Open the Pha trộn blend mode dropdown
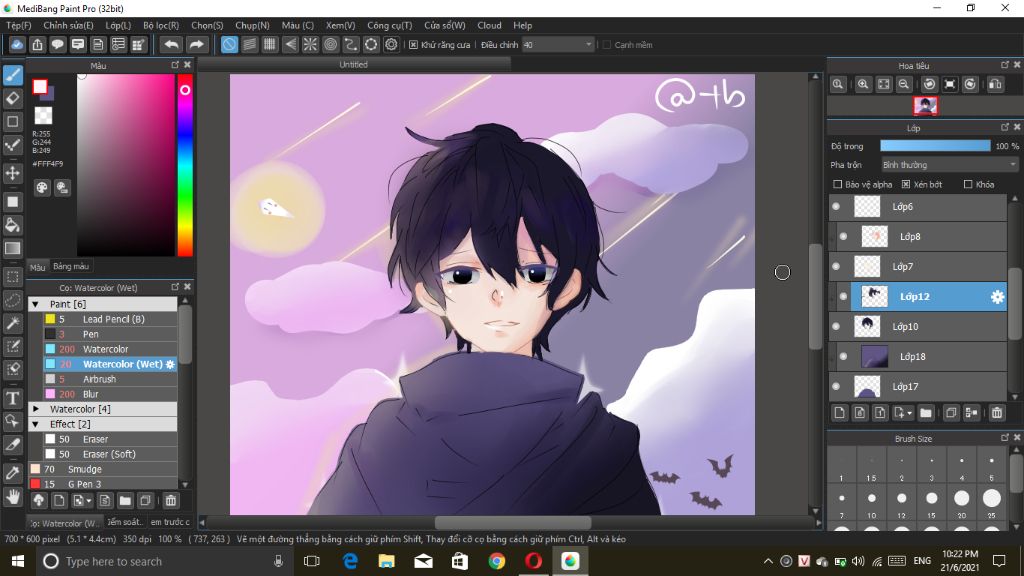The height and width of the screenshot is (576, 1024). point(950,165)
